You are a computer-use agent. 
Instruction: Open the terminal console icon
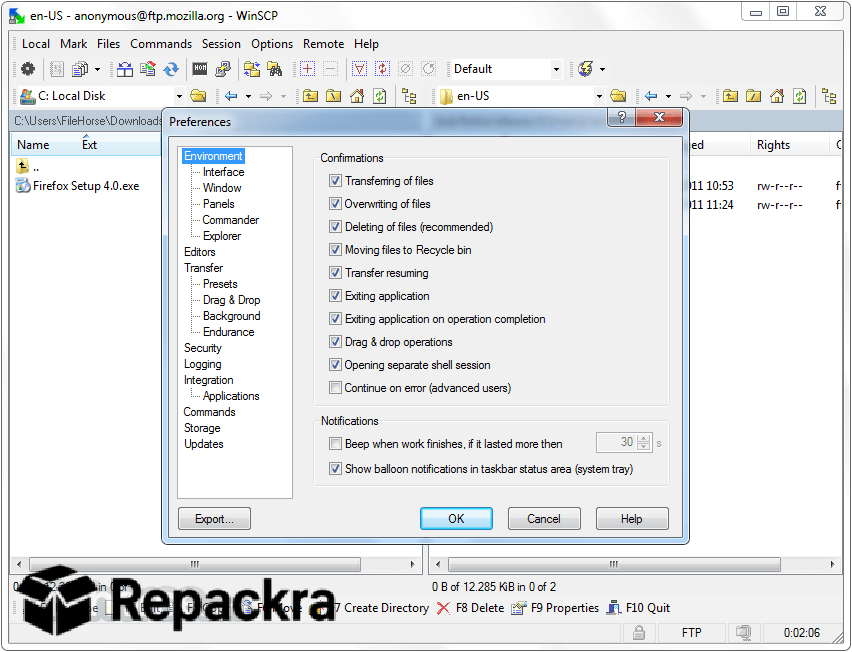(200, 69)
